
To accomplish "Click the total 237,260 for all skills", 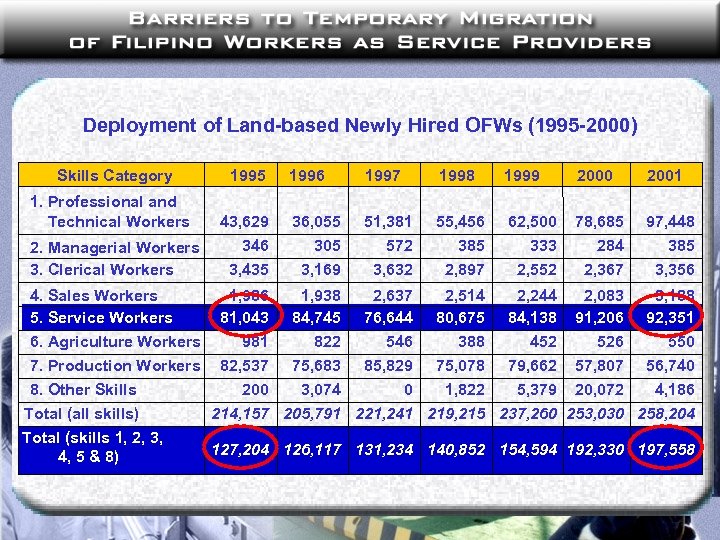I will click(529, 414).
